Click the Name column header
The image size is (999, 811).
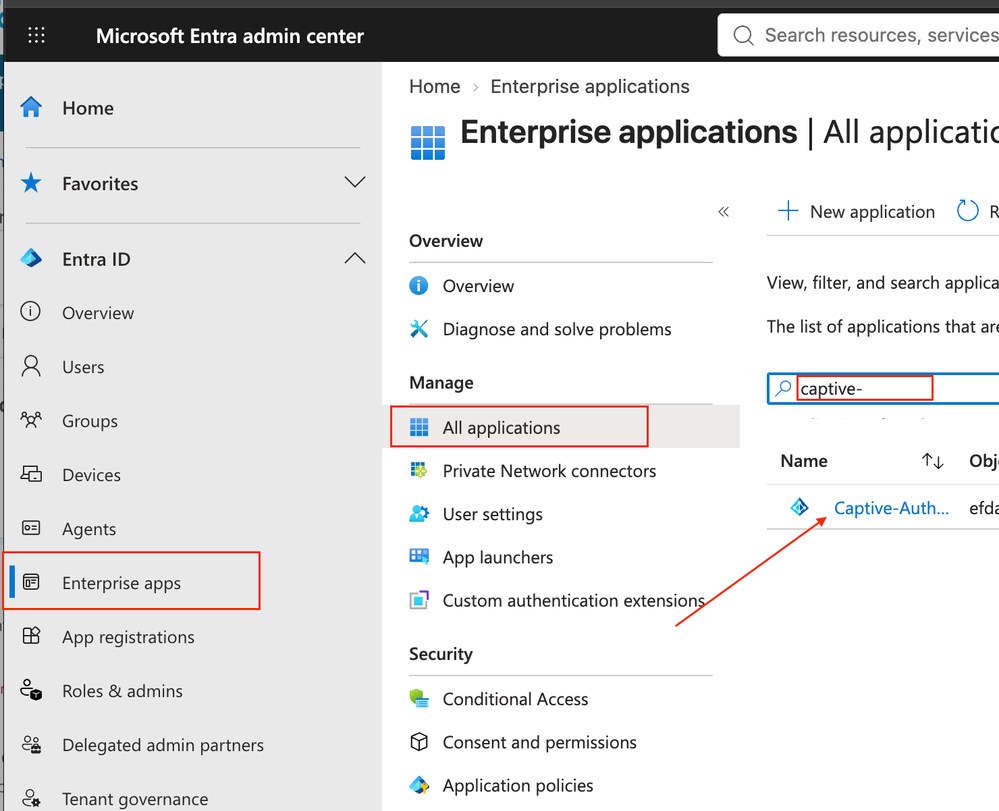[x=803, y=461]
